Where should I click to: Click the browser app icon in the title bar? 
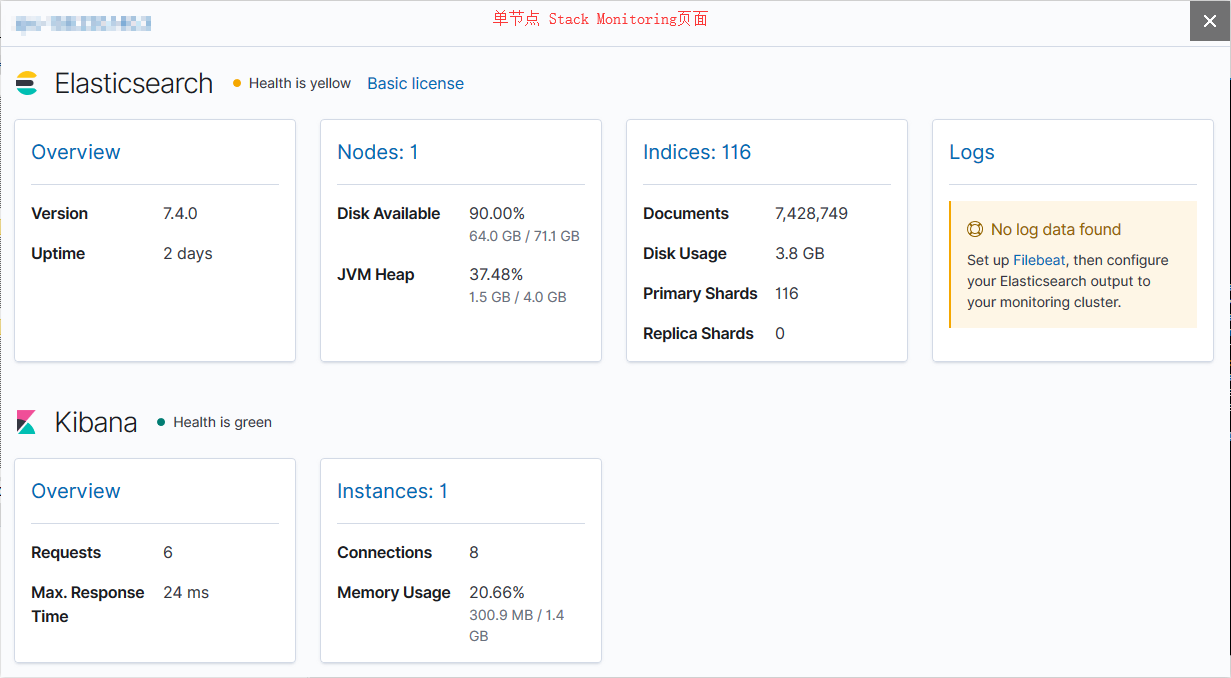(x=16, y=21)
